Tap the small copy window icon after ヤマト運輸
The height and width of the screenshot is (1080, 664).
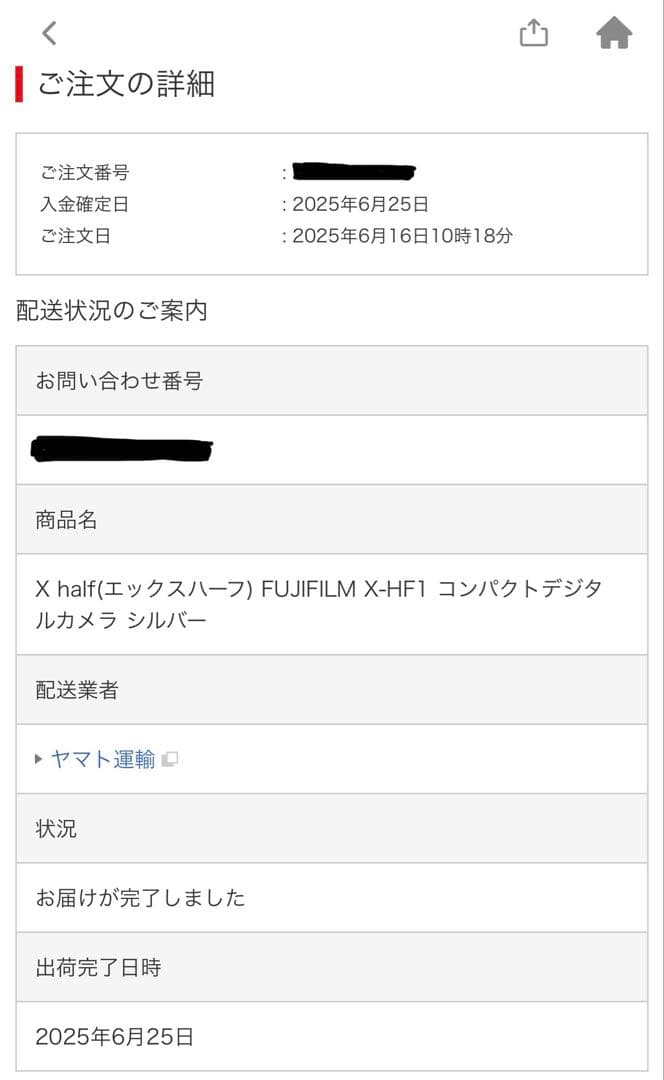(170, 758)
